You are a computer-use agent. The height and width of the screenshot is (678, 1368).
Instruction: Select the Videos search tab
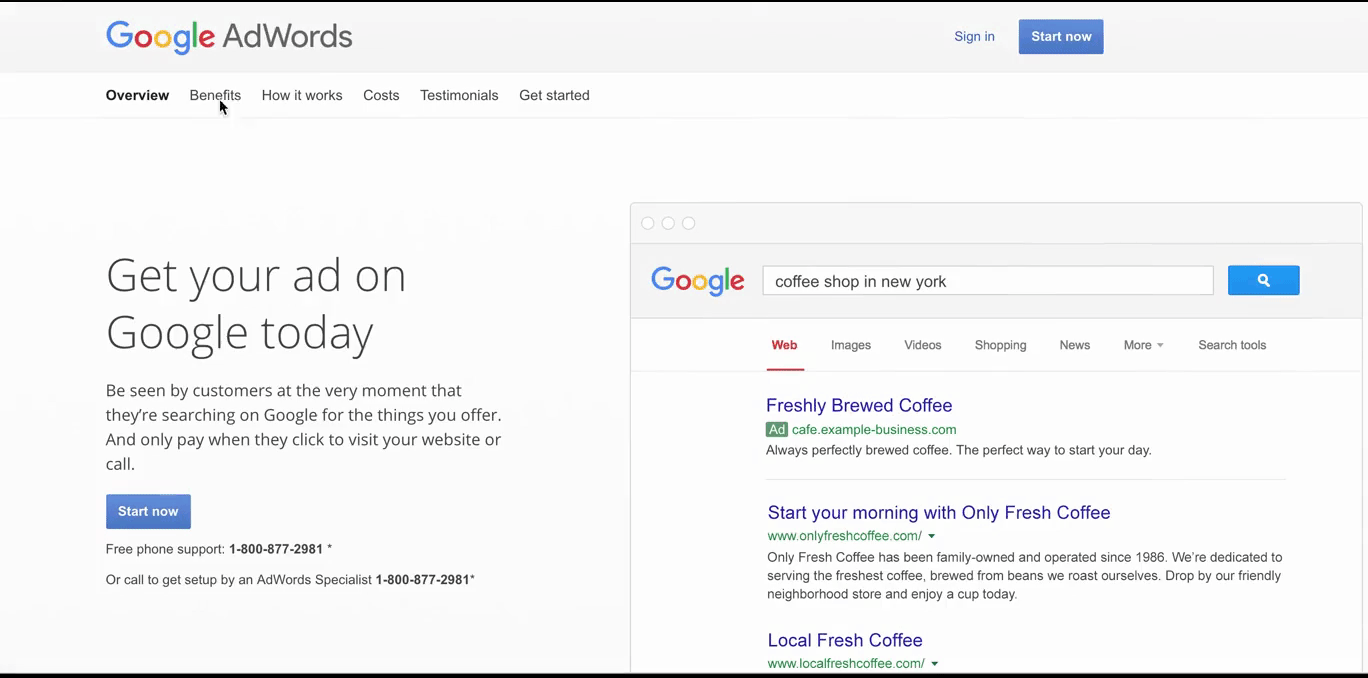tap(923, 345)
